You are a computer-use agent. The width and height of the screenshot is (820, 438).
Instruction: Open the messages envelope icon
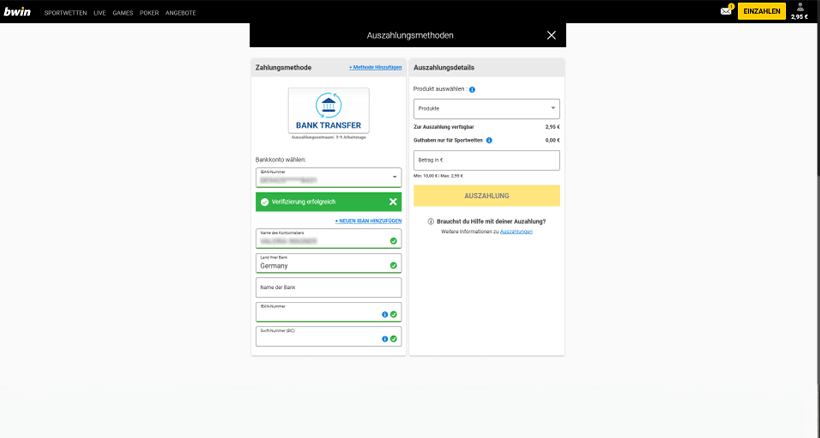pos(725,11)
